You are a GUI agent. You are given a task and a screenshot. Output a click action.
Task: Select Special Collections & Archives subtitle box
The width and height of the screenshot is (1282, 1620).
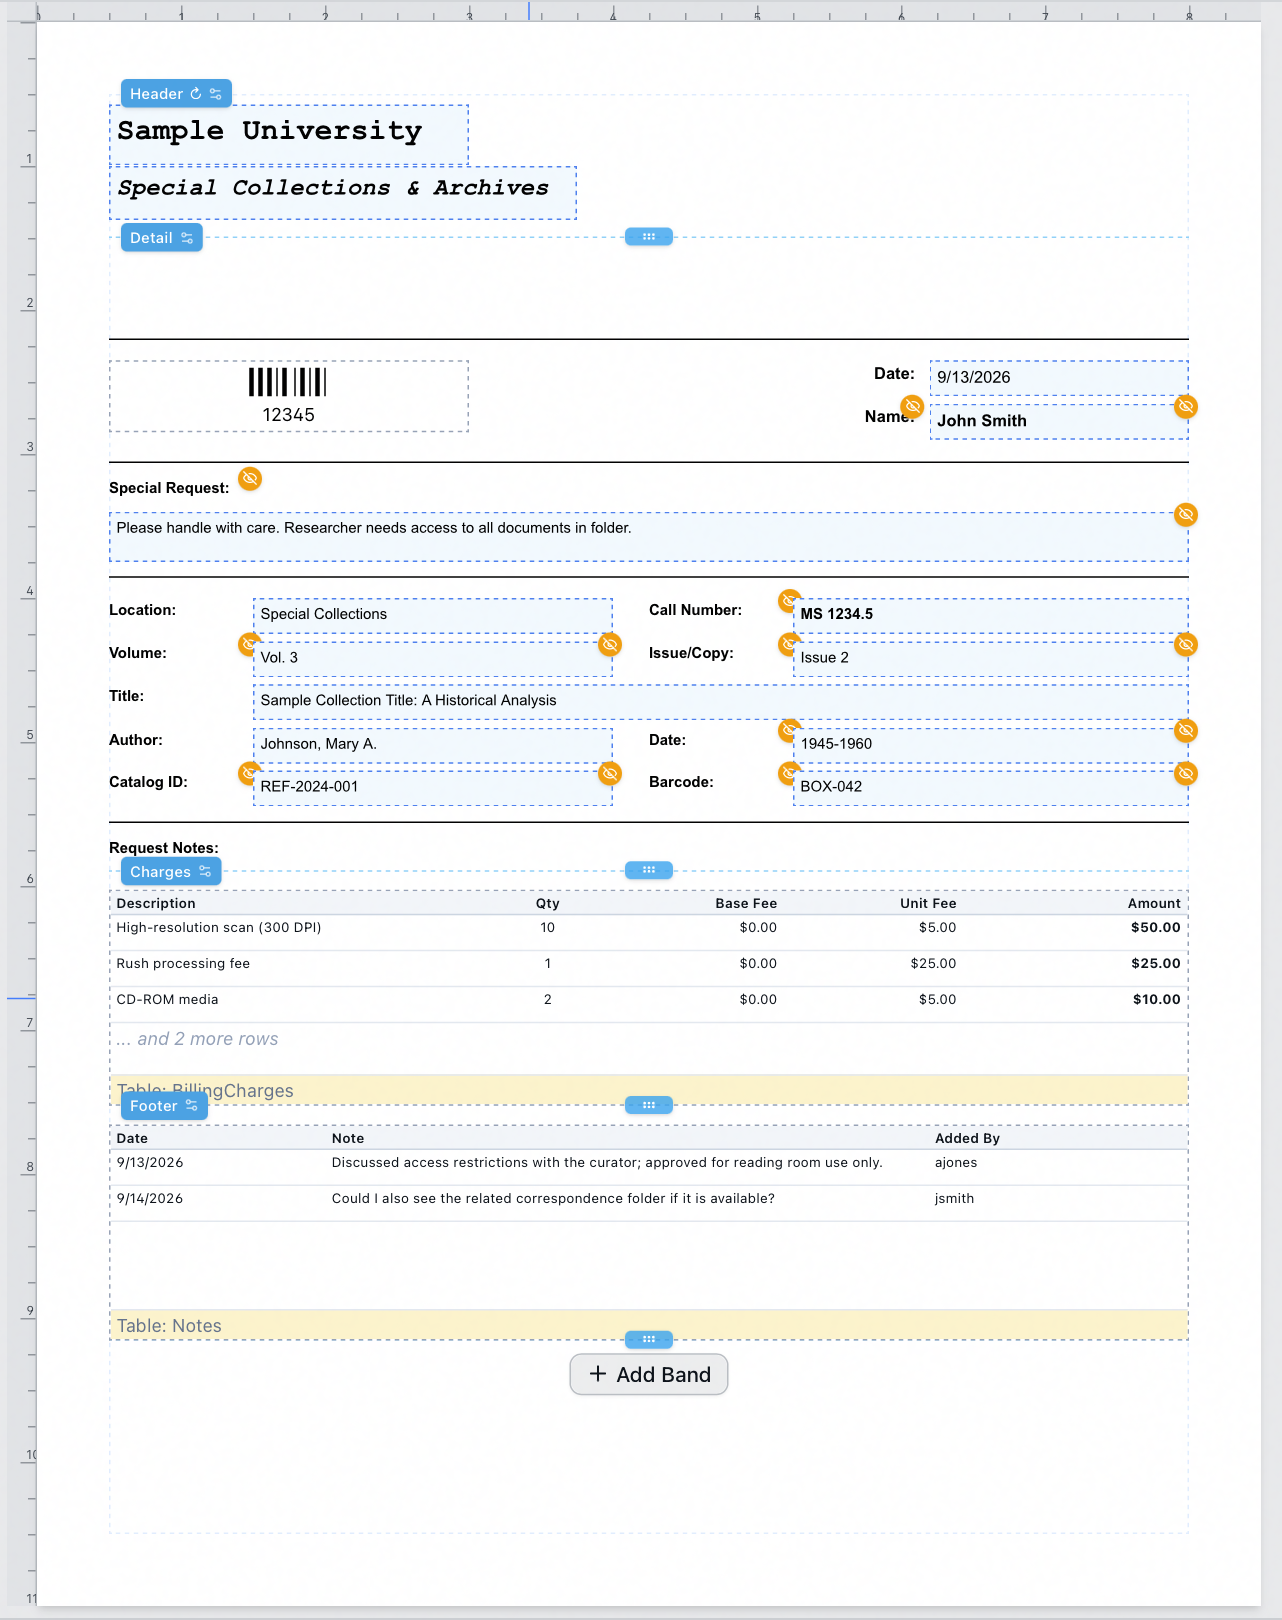(343, 192)
